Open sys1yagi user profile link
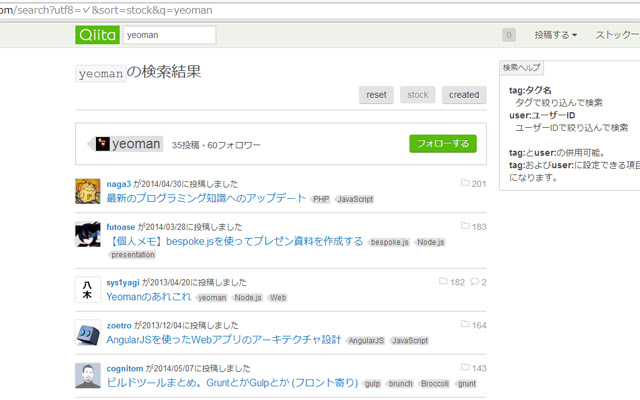 tap(123, 282)
